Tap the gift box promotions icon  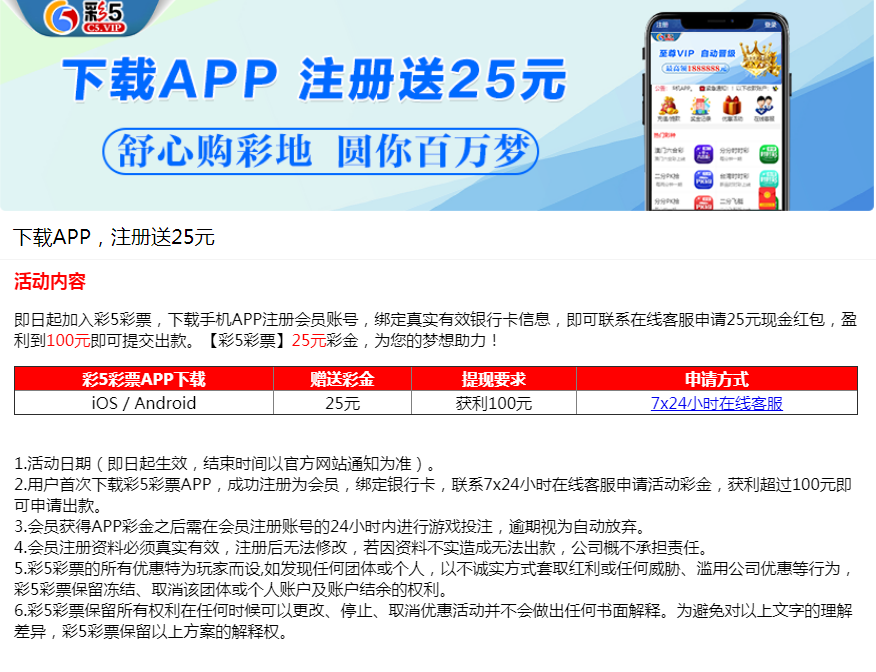click(732, 105)
